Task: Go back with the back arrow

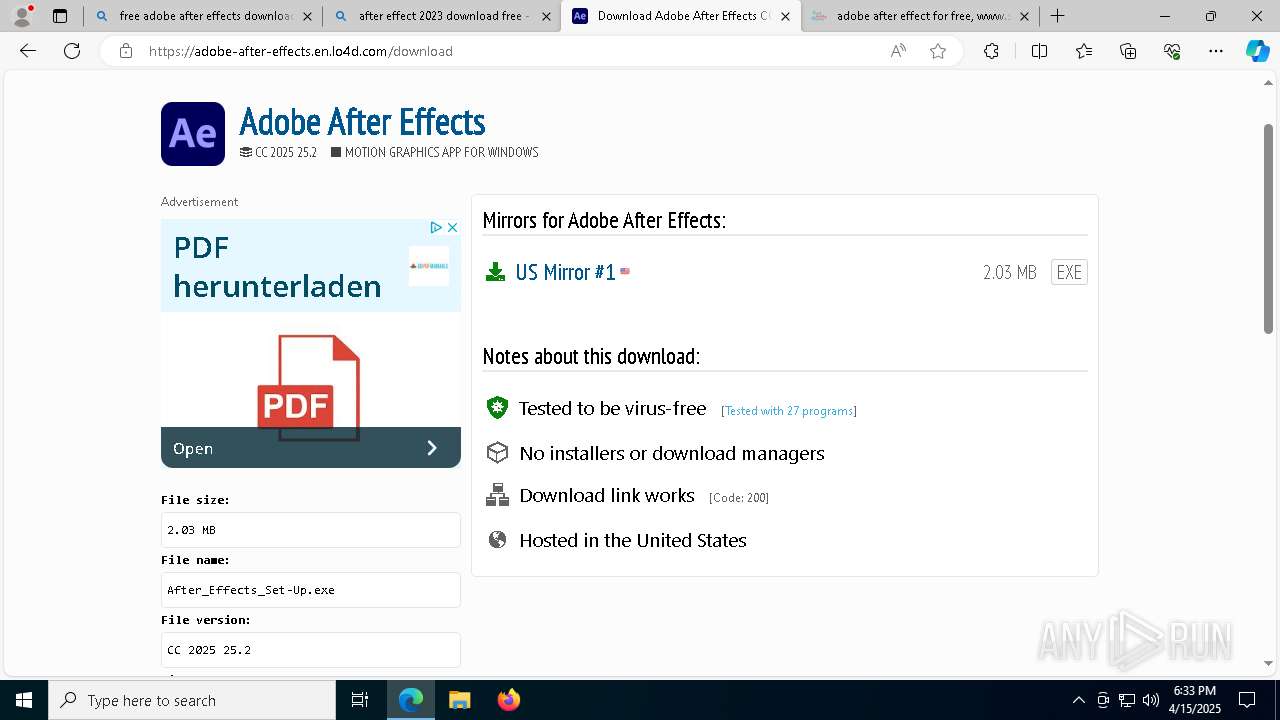Action: [x=28, y=51]
